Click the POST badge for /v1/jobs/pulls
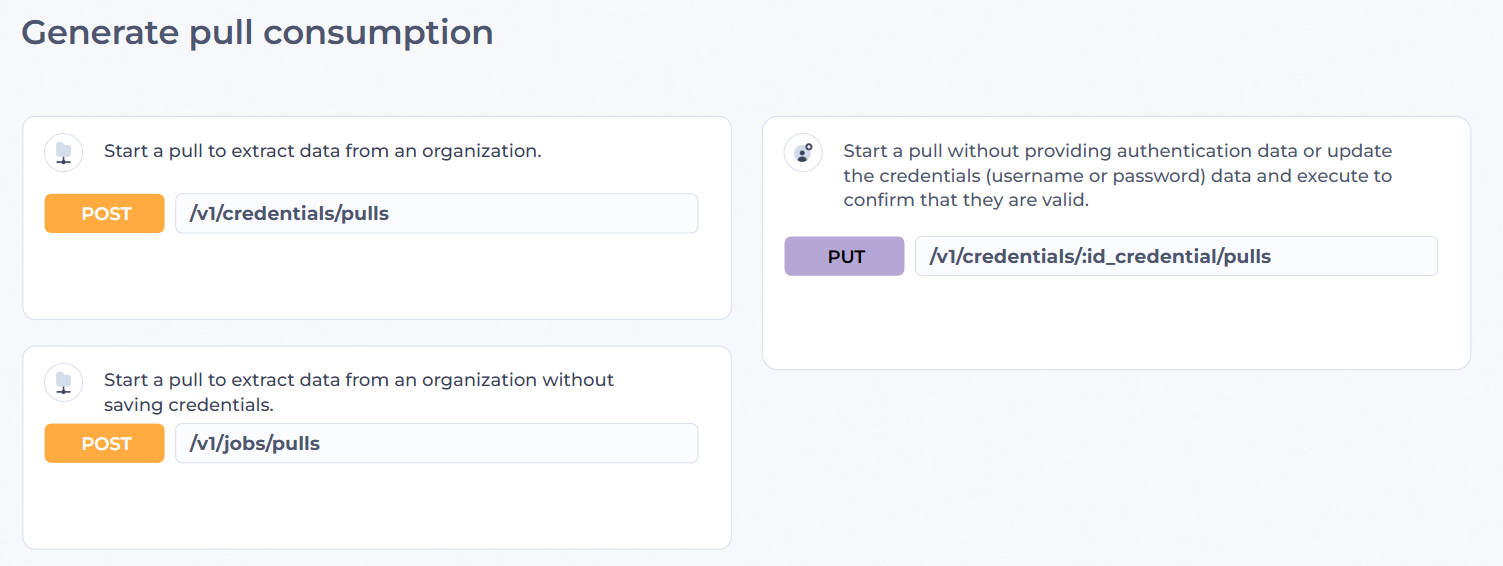This screenshot has height=566, width=1503. 104,443
